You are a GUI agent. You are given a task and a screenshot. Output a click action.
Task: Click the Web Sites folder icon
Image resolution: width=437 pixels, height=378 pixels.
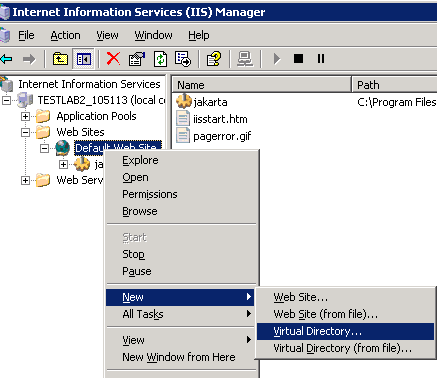pos(43,132)
